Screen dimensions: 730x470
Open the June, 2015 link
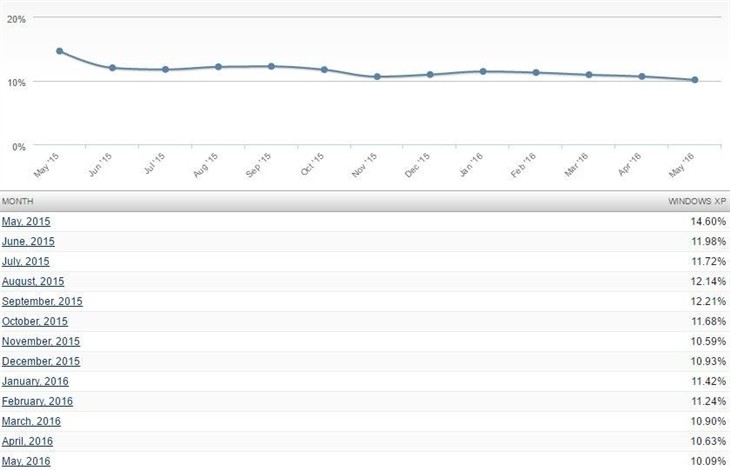(x=28, y=242)
